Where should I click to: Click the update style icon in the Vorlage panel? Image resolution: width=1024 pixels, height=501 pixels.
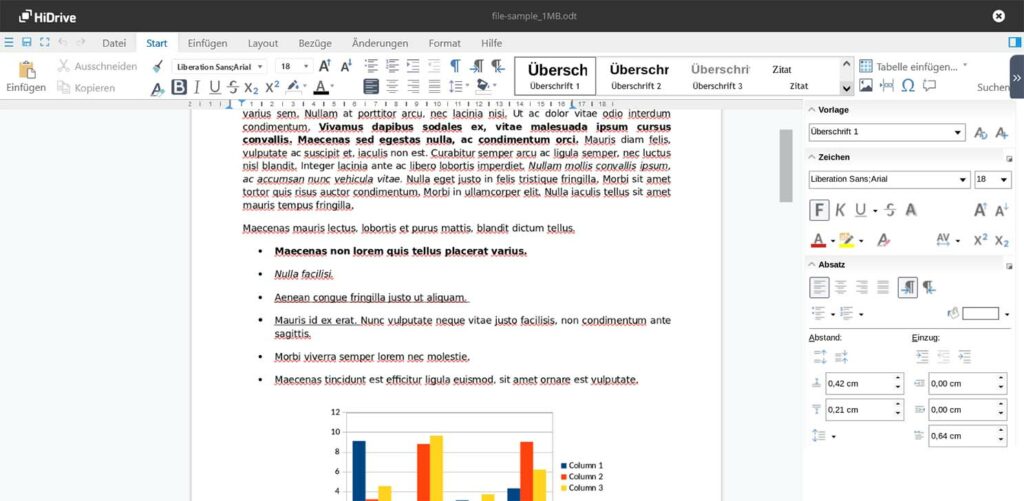981,133
